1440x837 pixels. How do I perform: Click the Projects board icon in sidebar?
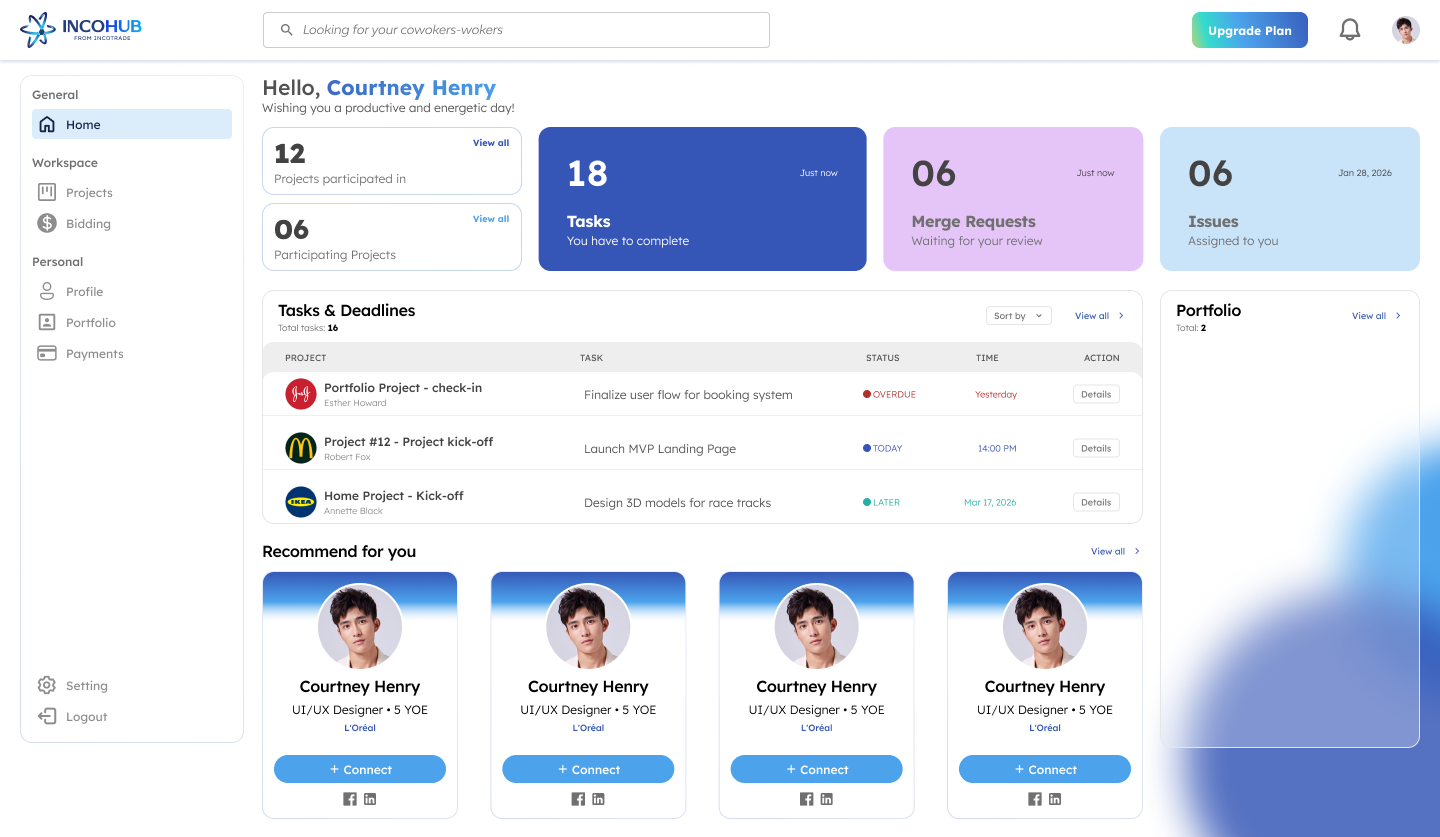pyautogui.click(x=47, y=192)
